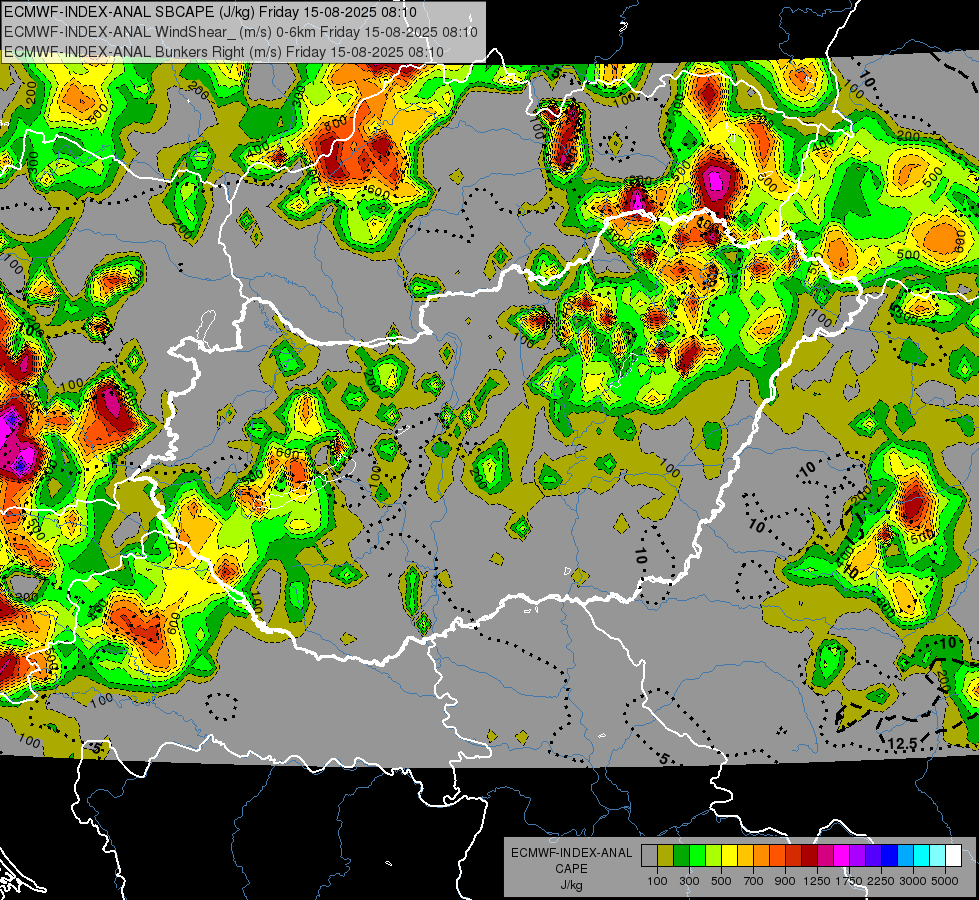
Task: Select the indigo swatch before 2250
Action: coord(873,856)
